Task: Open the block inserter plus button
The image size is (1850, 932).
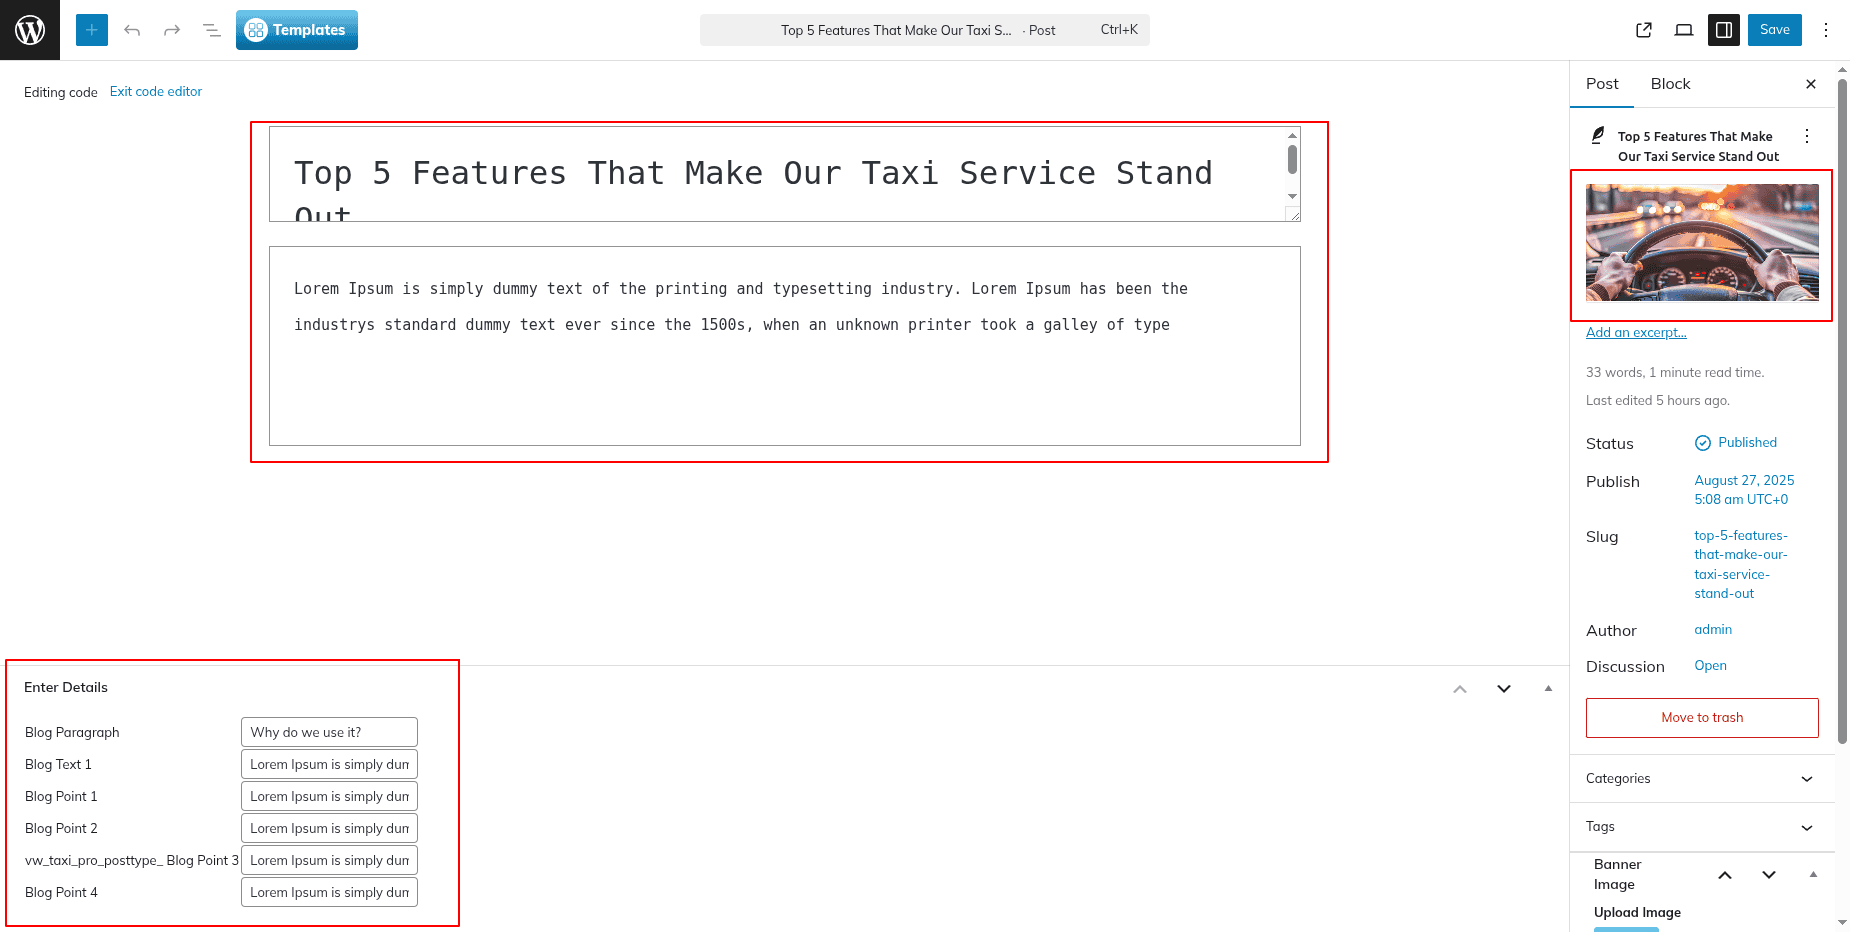Action: [91, 30]
